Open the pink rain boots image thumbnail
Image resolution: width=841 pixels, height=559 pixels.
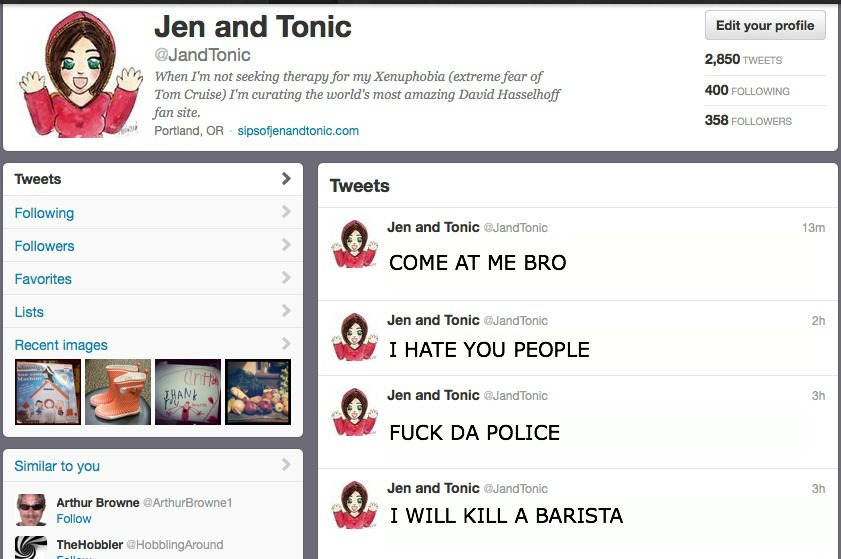pyautogui.click(x=118, y=392)
